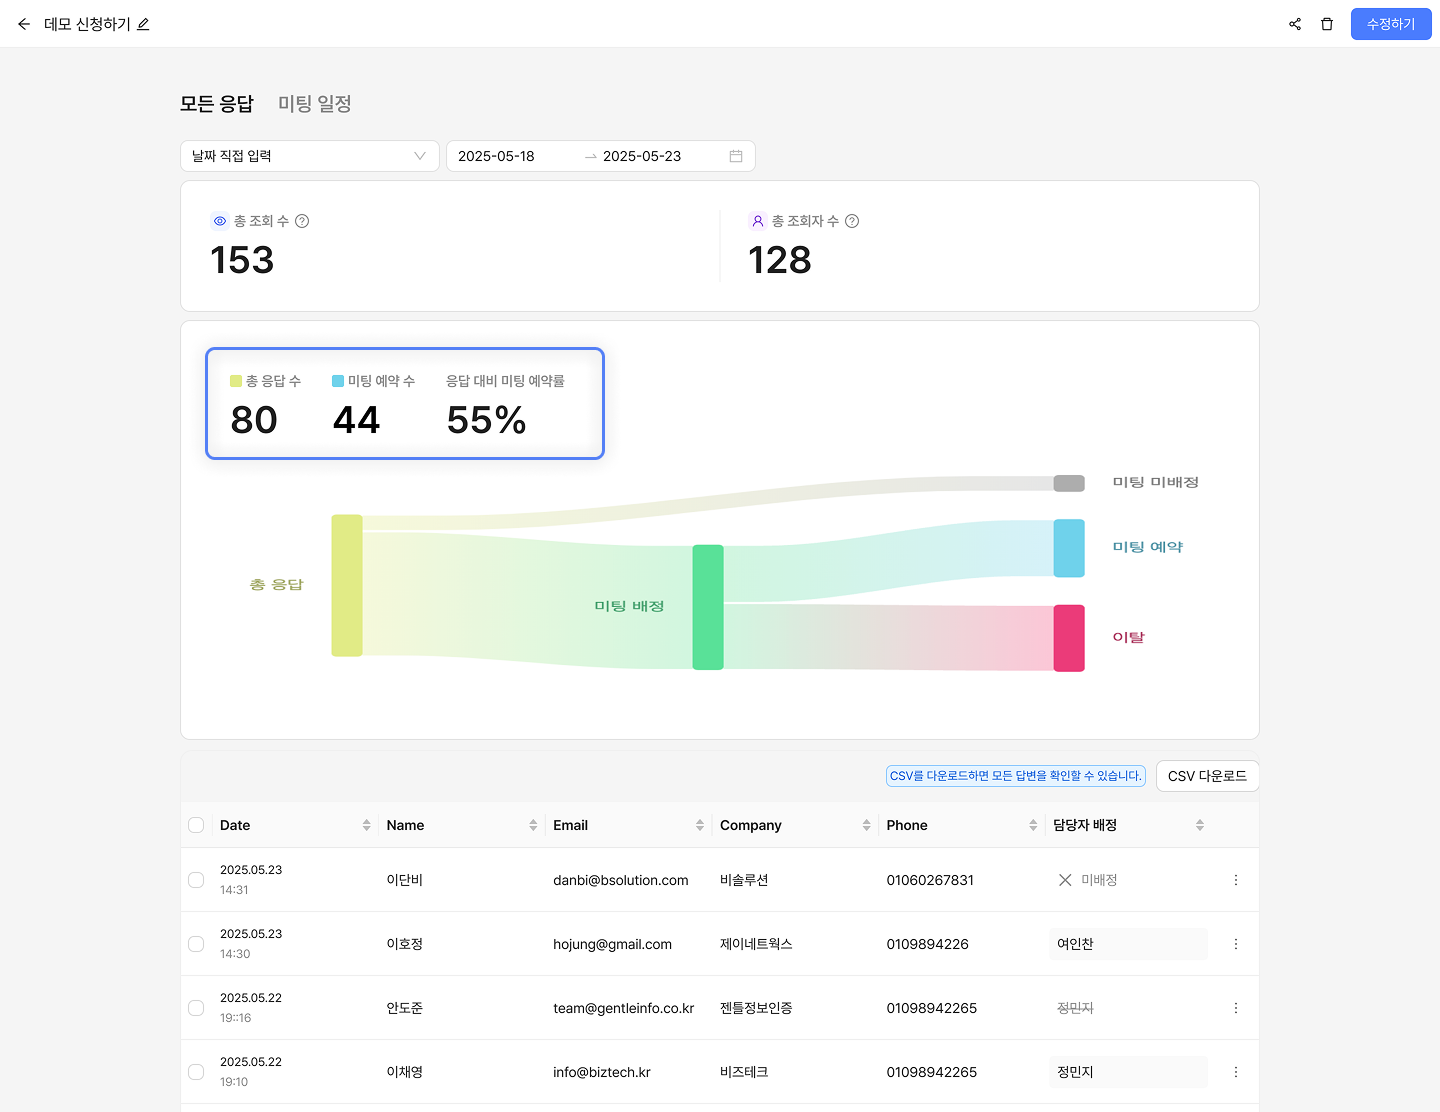Click the pink 이탈 node in chart
This screenshot has height=1112, width=1440.
(1069, 638)
